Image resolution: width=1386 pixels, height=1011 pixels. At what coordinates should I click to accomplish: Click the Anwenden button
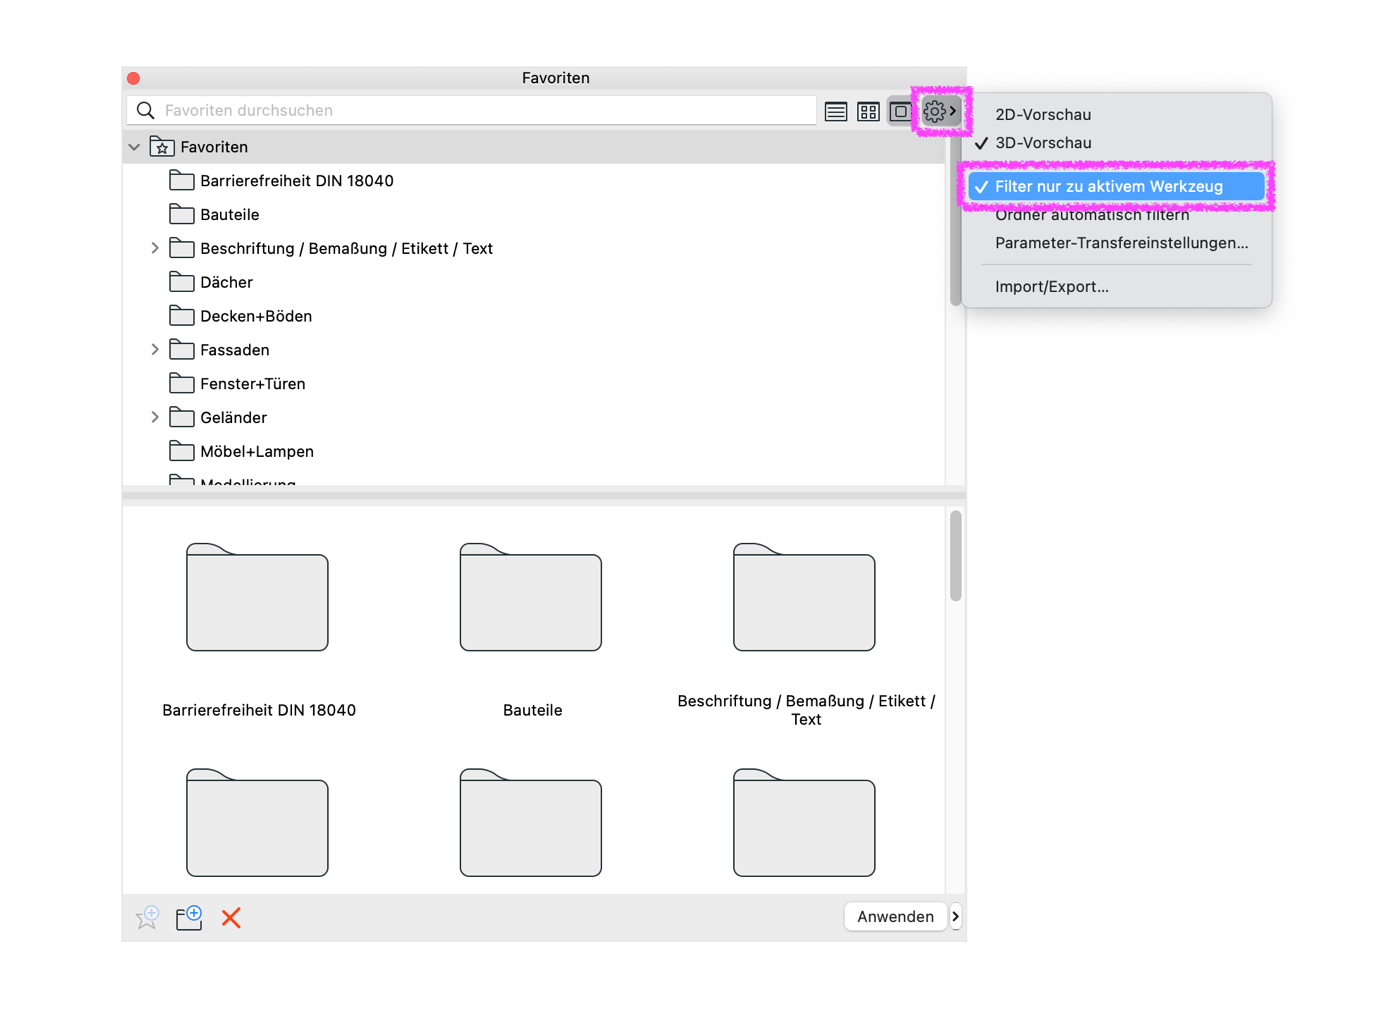point(895,917)
